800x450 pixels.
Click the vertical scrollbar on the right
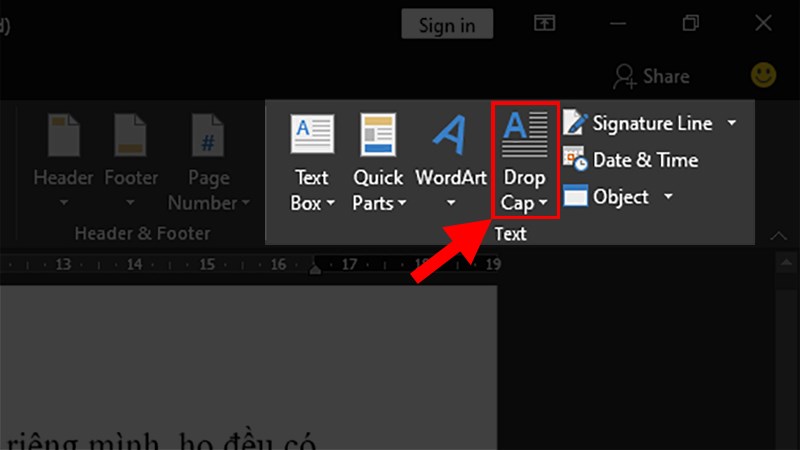click(785, 350)
